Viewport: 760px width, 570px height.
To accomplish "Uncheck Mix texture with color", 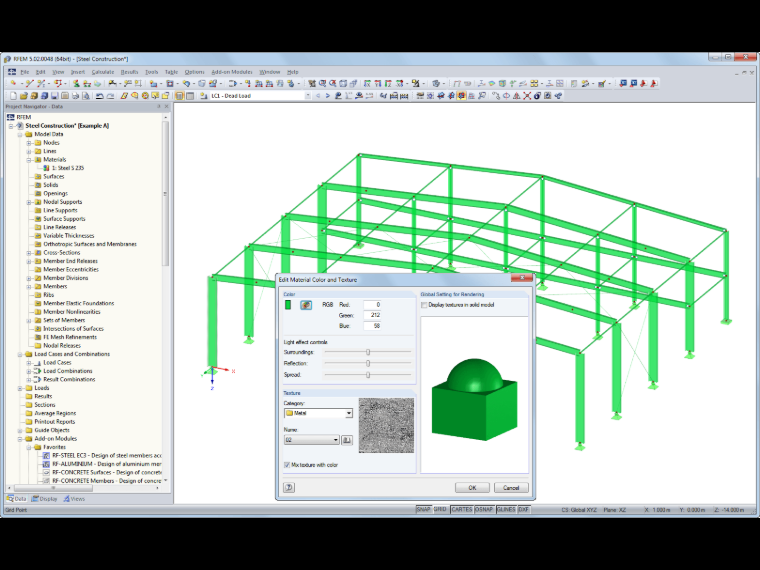I will [287, 465].
